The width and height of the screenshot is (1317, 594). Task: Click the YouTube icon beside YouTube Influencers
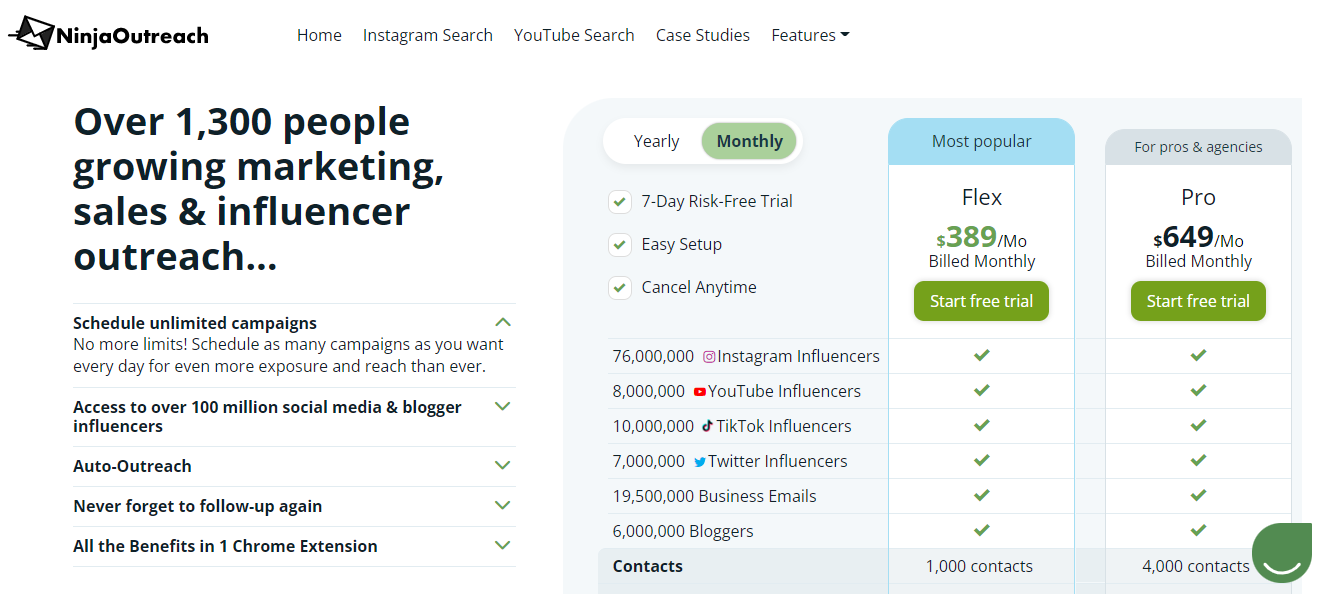click(700, 392)
